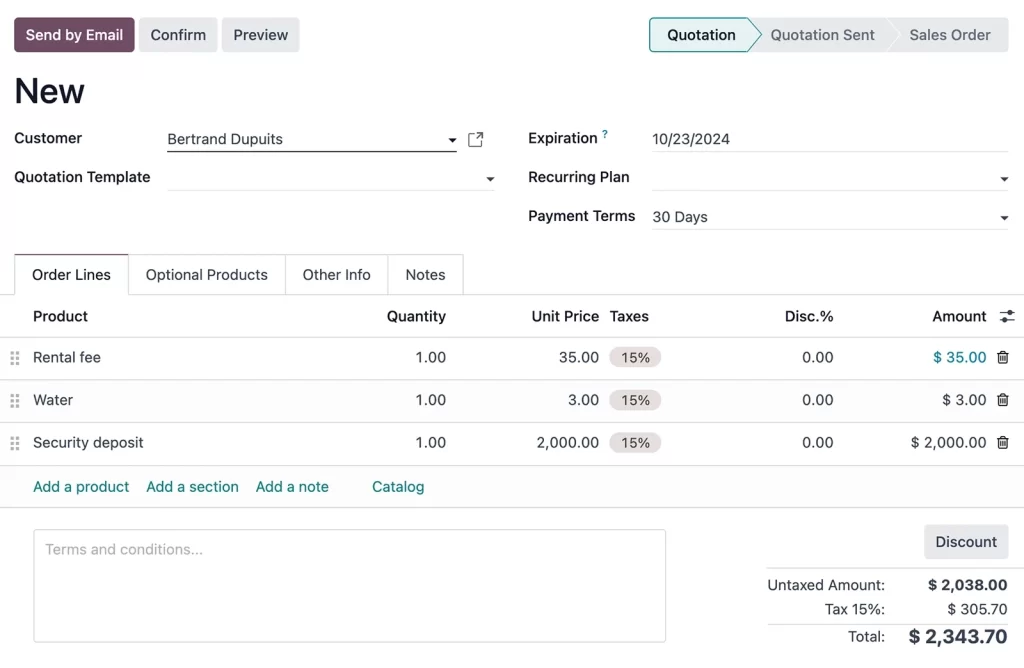
Task: Click into the Terms and conditions field
Action: tap(349, 585)
